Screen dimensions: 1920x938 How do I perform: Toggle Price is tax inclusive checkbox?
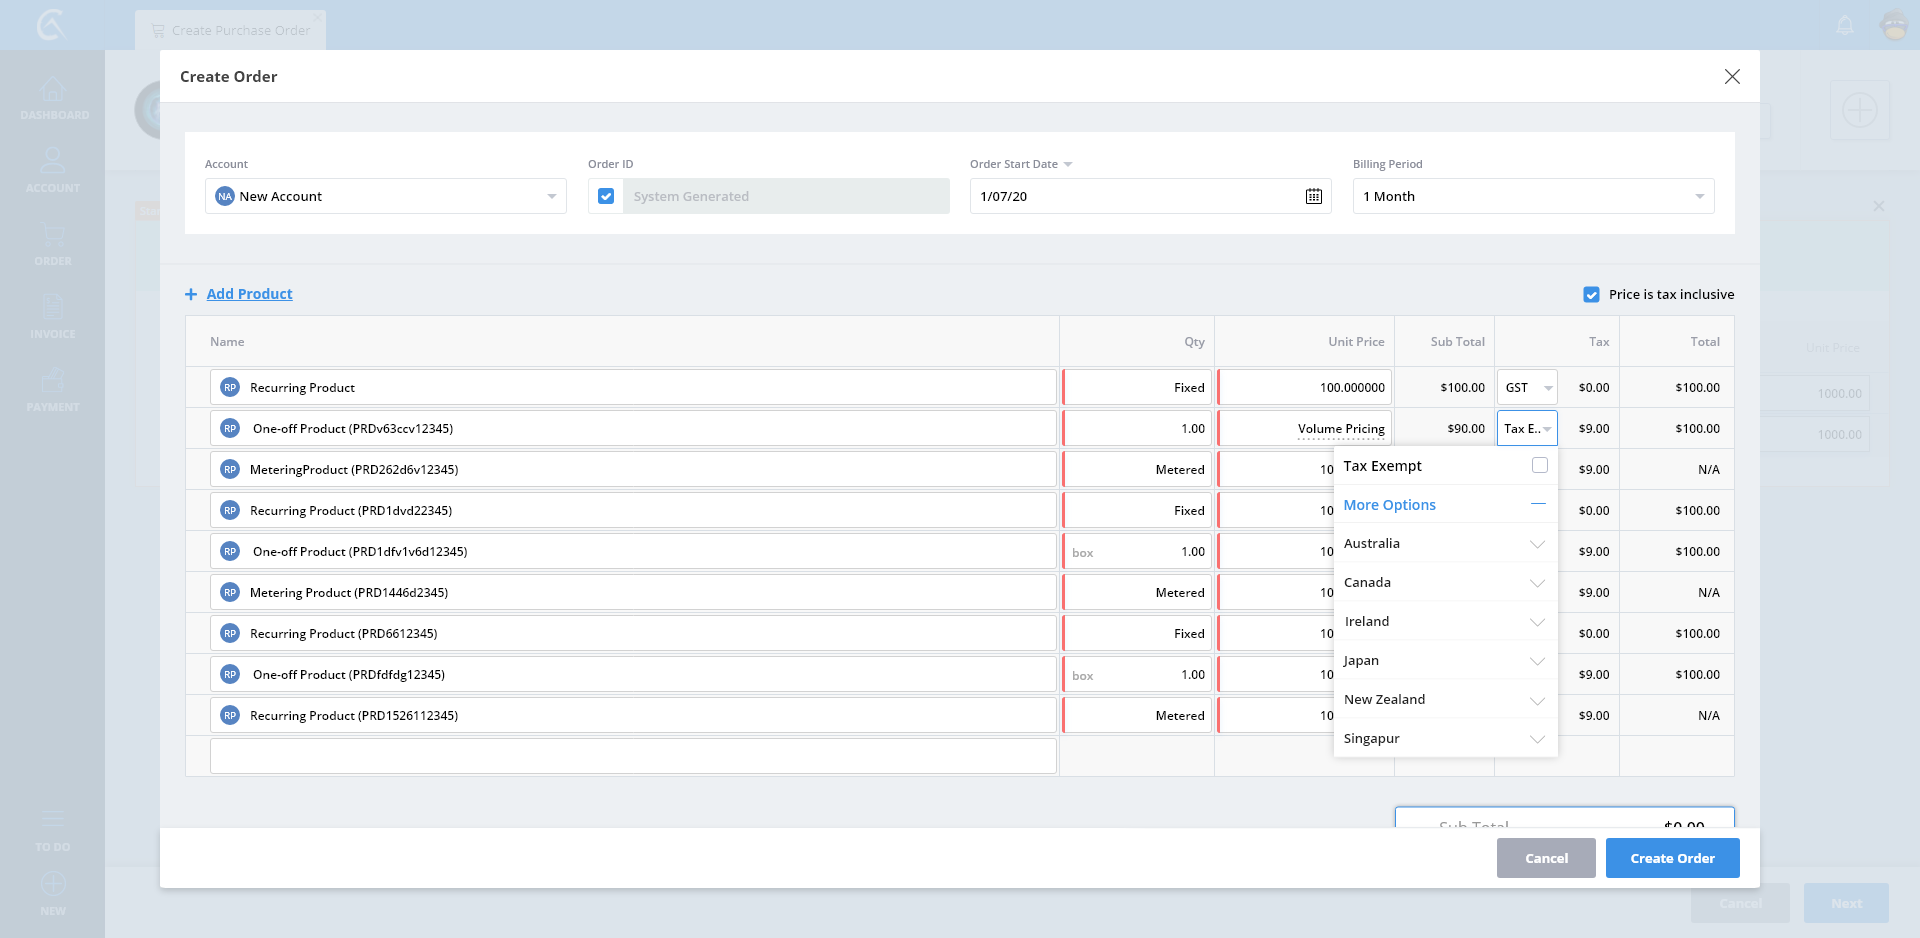point(1591,295)
